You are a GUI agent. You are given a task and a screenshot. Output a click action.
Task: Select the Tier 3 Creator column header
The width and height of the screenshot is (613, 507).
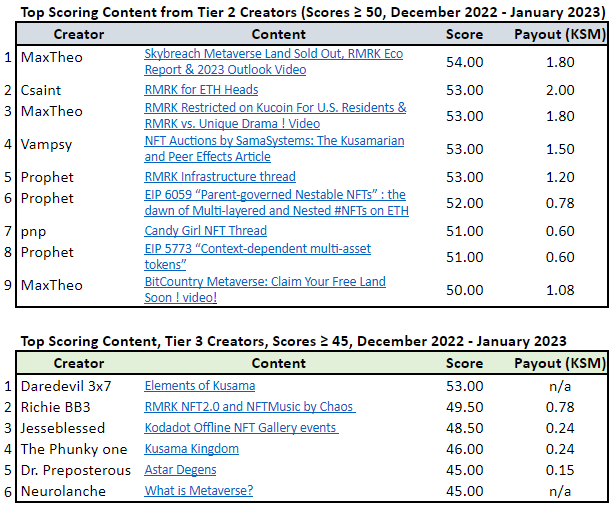pyautogui.click(x=79, y=363)
